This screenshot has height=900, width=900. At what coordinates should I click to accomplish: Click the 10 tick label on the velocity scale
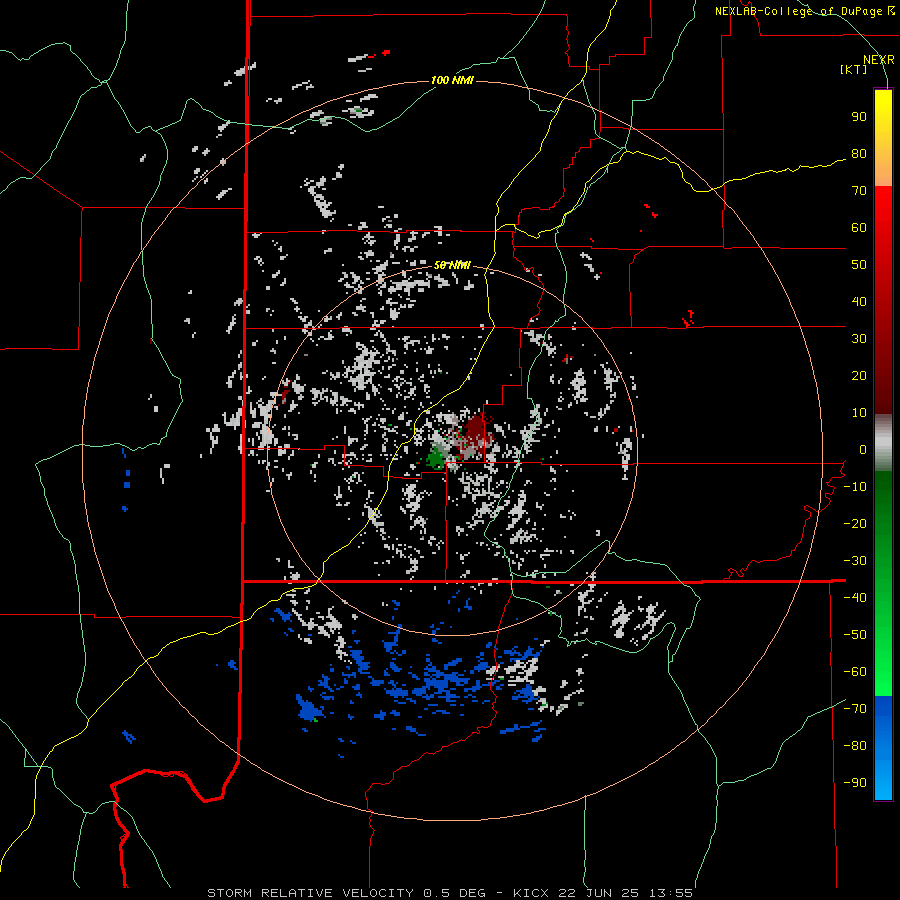859,413
